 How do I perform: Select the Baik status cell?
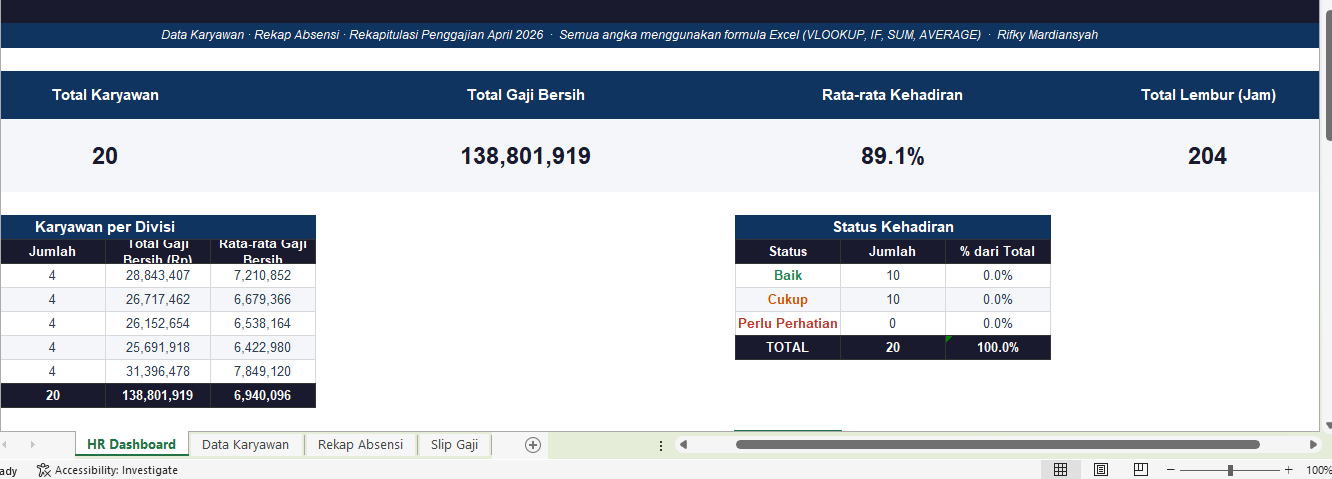(x=788, y=275)
